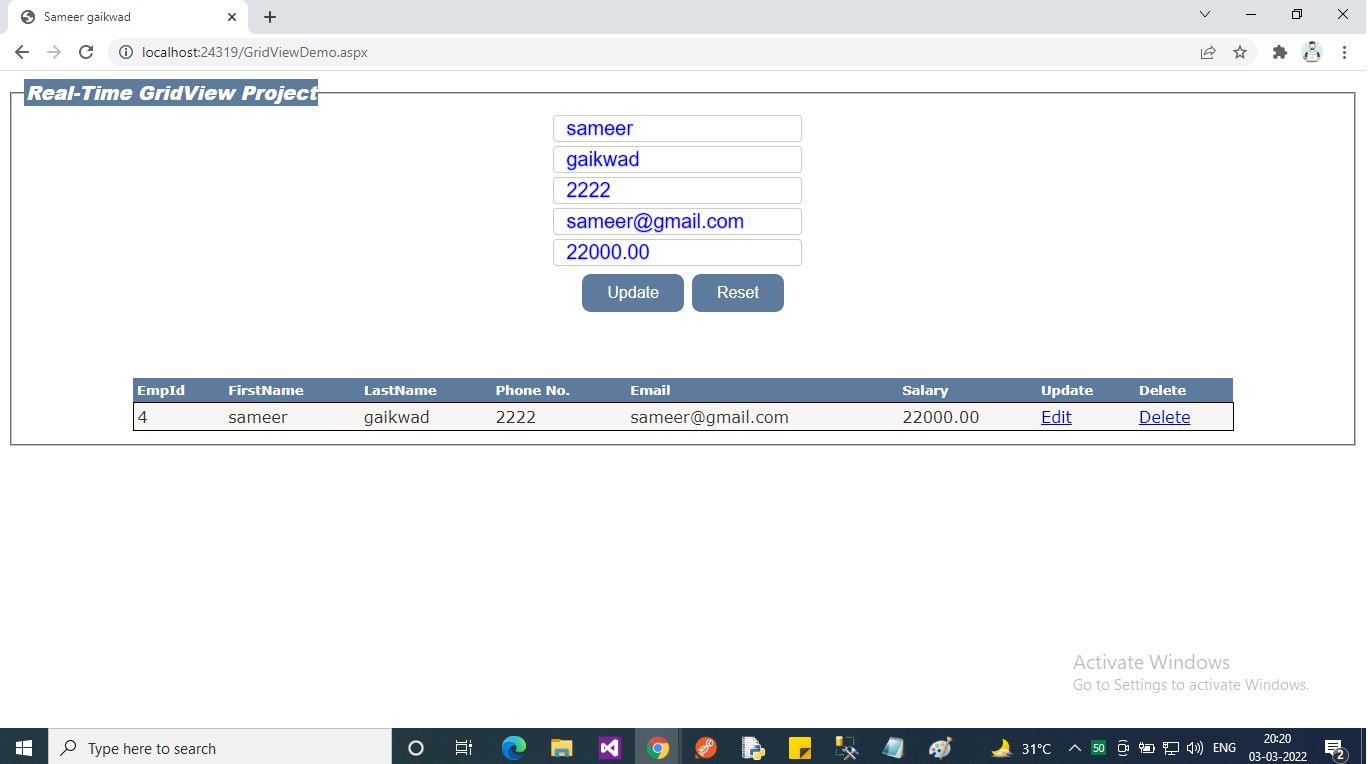Open the network tray icon
Screen dimensions: 1368x764
pos(1170,747)
